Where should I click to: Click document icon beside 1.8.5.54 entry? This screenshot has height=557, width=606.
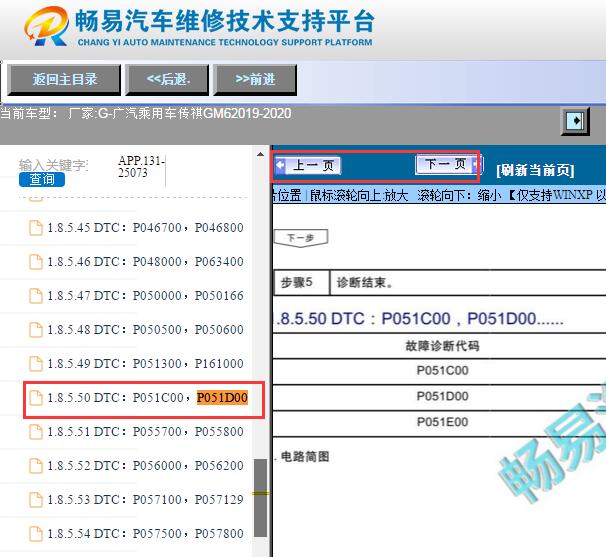(36, 534)
